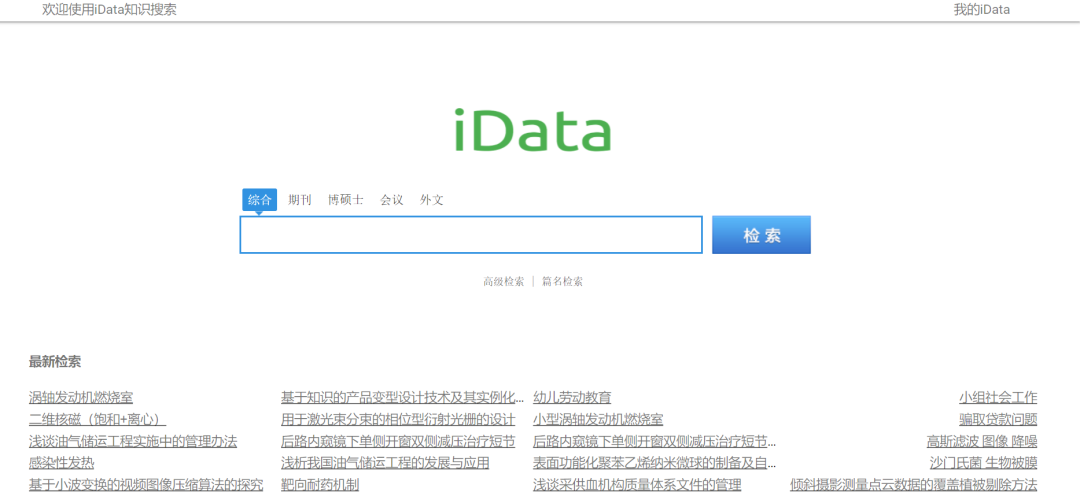
Task: Open recent search 小组社会工作
Action: coord(998,398)
